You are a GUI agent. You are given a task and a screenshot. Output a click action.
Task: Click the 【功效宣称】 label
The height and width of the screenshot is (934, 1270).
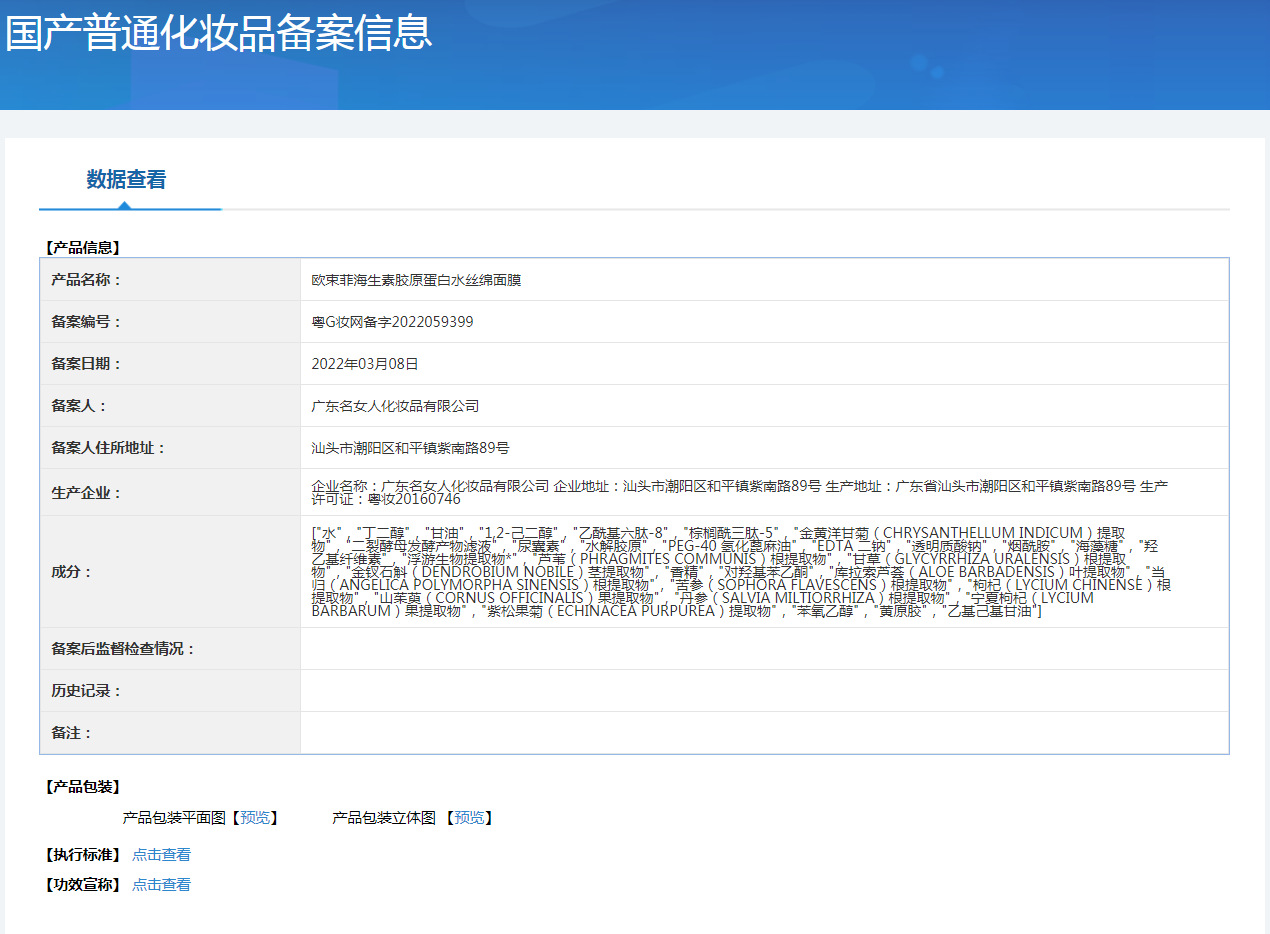pyautogui.click(x=82, y=885)
